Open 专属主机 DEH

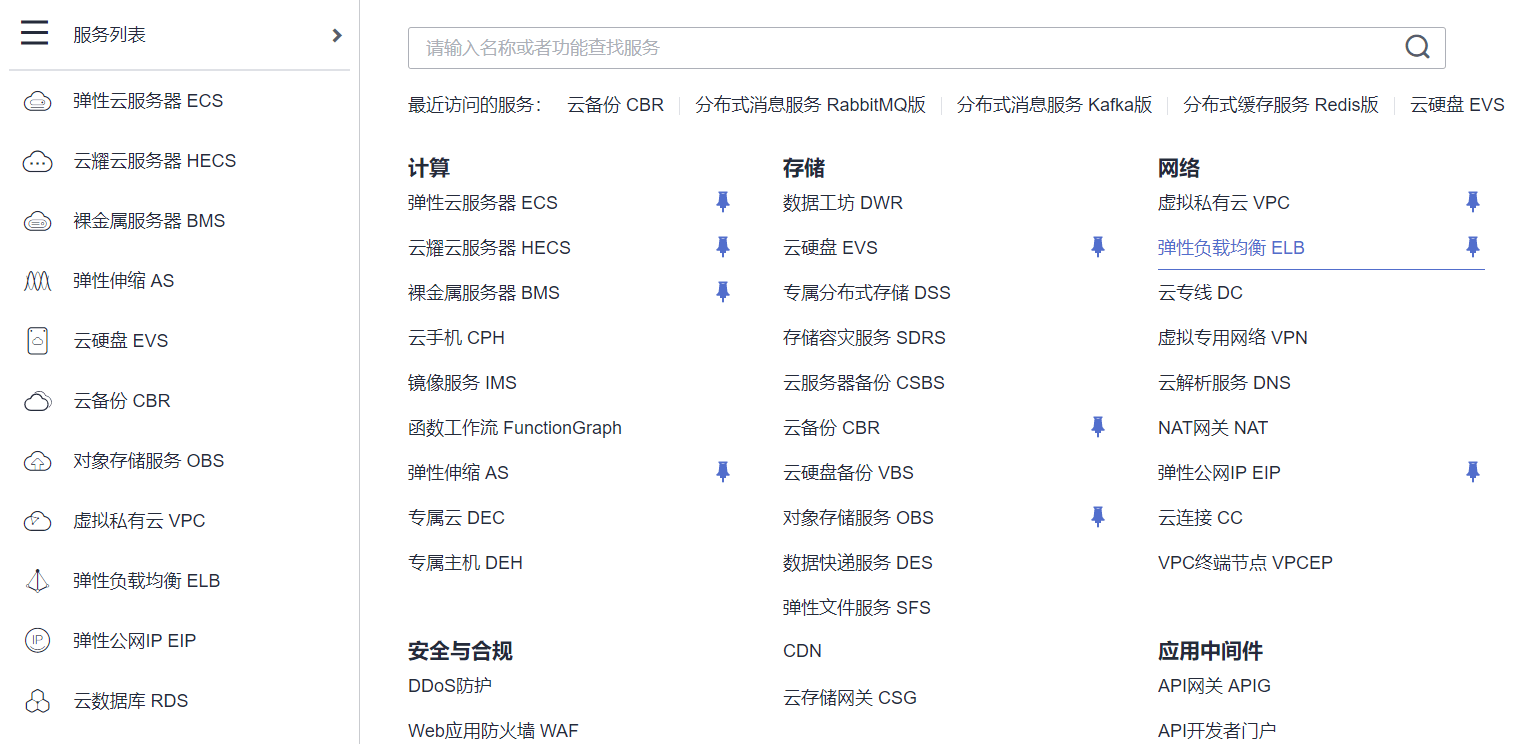point(465,563)
